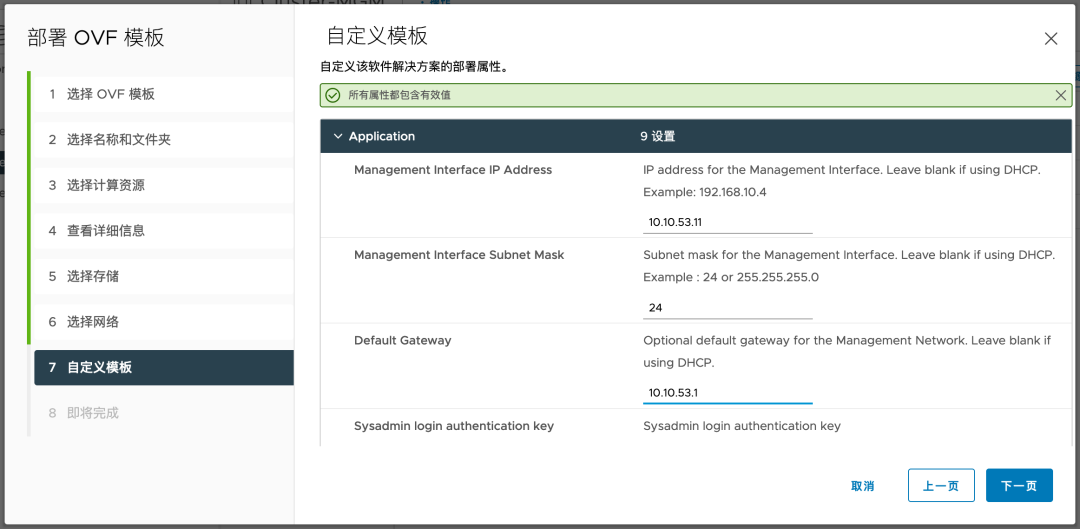Select current step 7 自定义模板

tap(99, 367)
